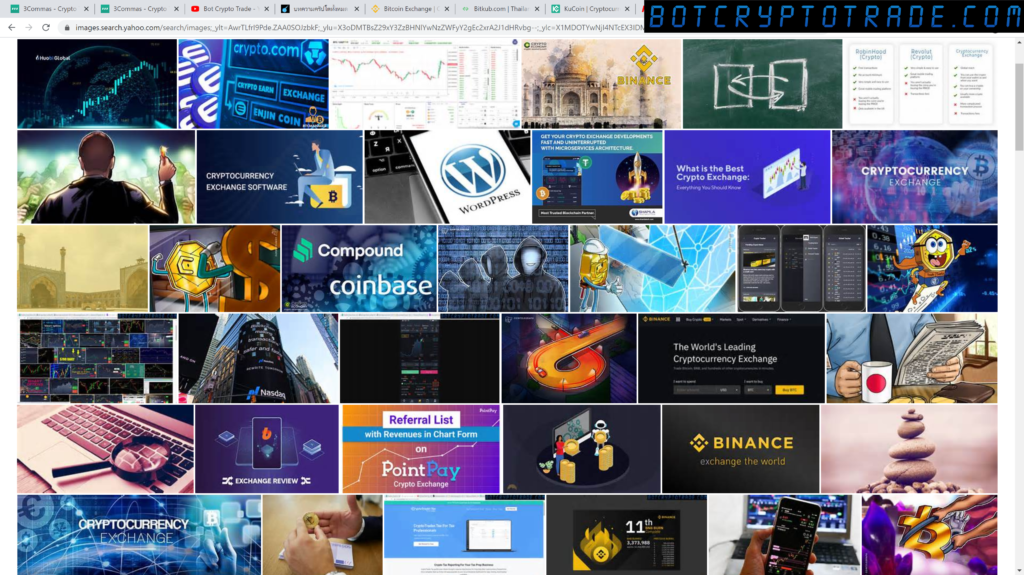Viewport: 1024px width, 575px height.
Task: Click the scrollbar up arrow
Action: [x=1019, y=42]
